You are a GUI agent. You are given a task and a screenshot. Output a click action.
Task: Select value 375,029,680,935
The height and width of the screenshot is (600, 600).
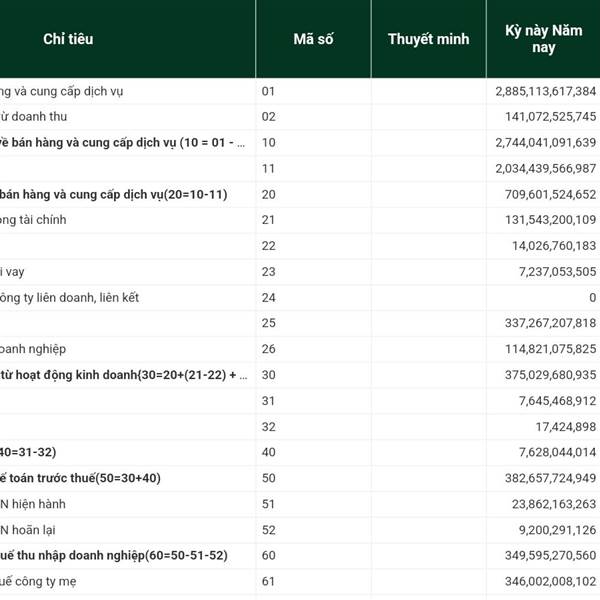click(x=551, y=375)
